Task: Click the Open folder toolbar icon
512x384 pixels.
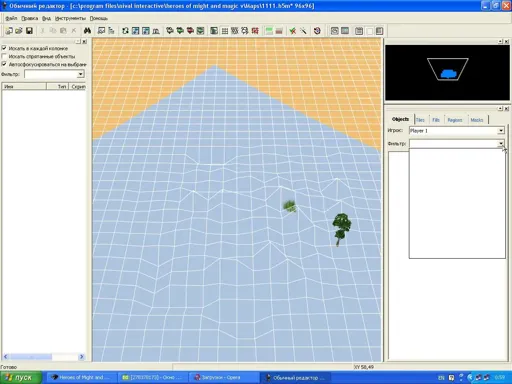Action: [19, 31]
